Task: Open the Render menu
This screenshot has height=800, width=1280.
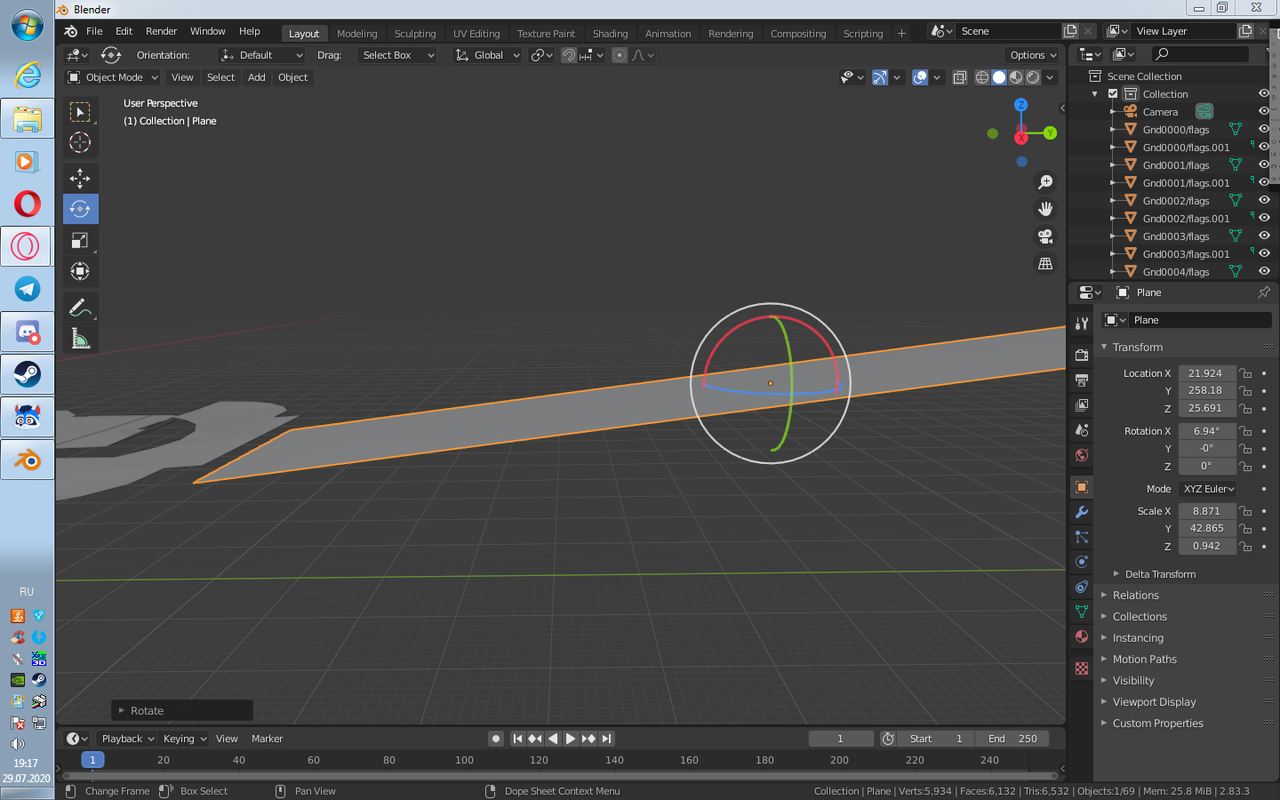Action: (x=161, y=31)
